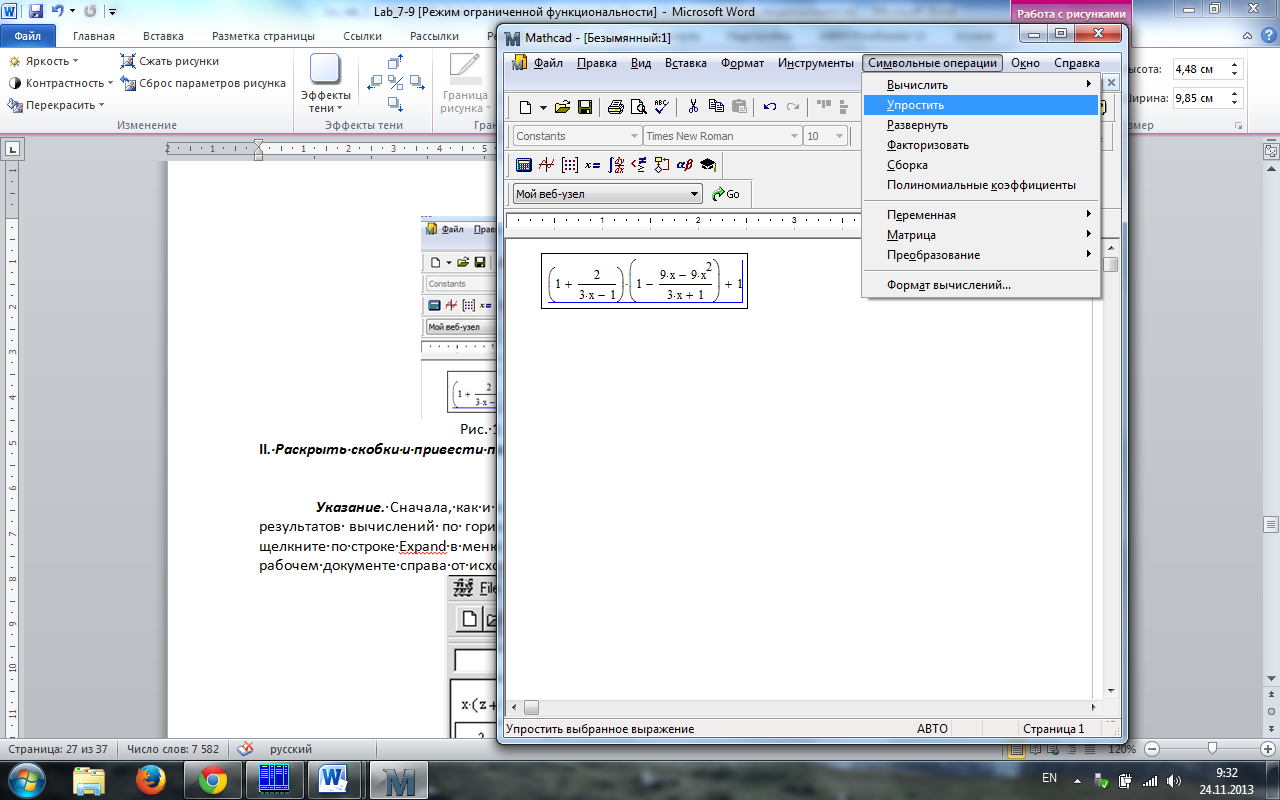Undo the last action in Mathcad
This screenshot has height=800, width=1280.
770,107
